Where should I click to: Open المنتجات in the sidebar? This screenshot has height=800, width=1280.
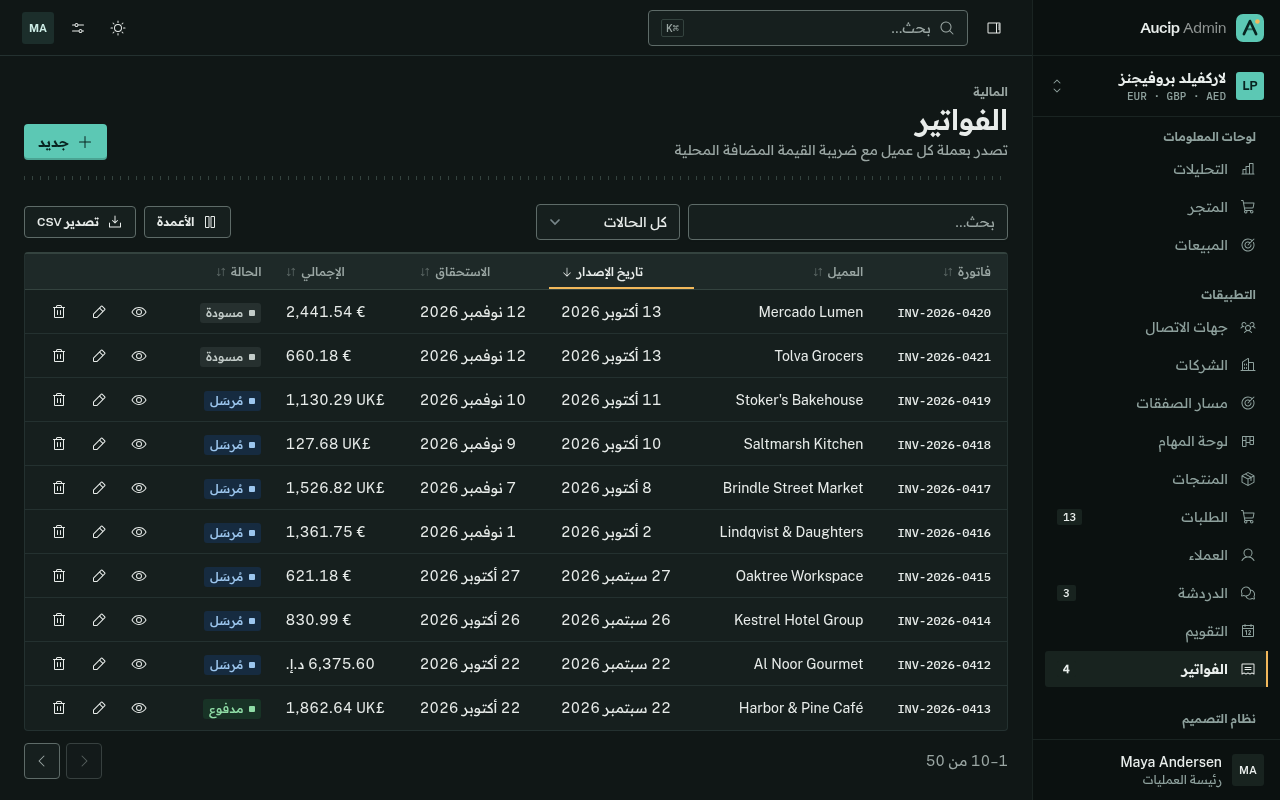coord(1156,479)
